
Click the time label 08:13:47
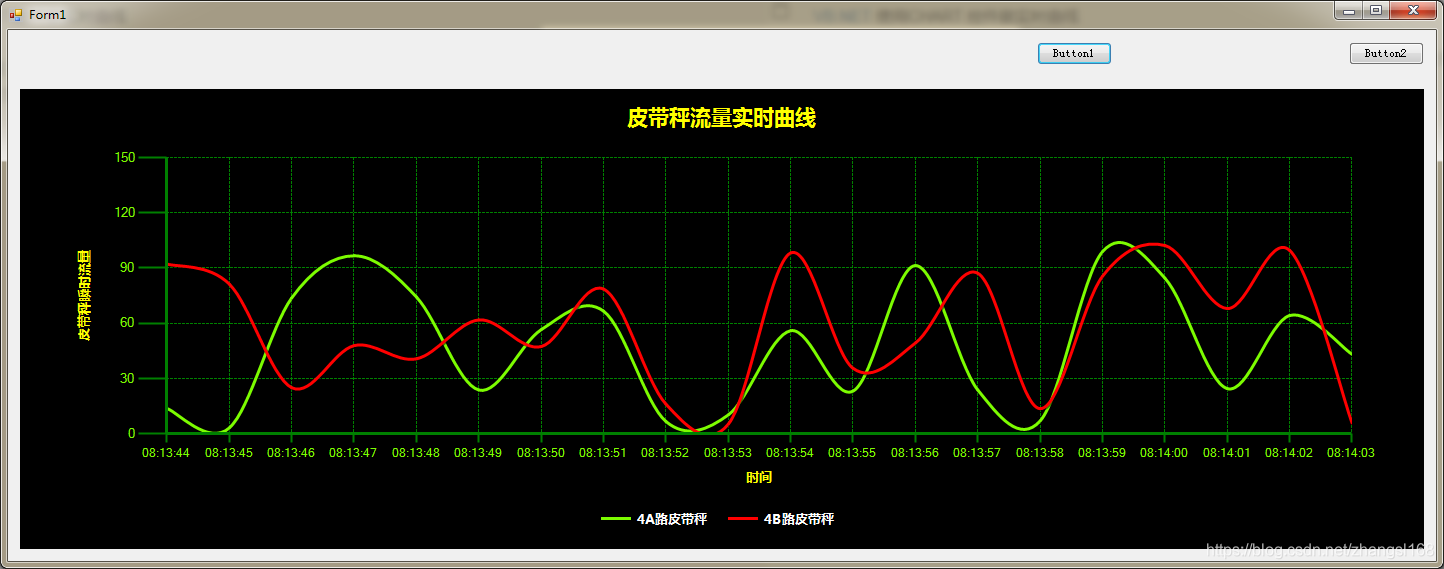tap(353, 453)
